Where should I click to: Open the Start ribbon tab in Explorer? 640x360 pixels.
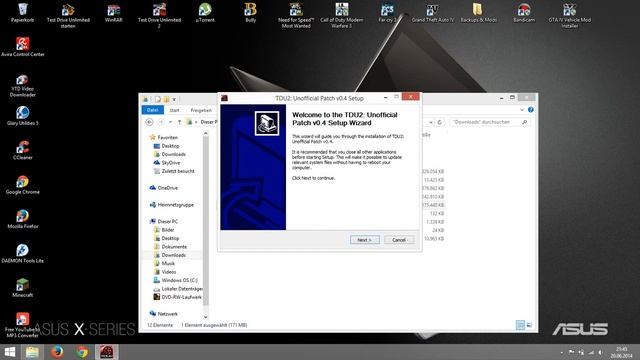tap(174, 110)
